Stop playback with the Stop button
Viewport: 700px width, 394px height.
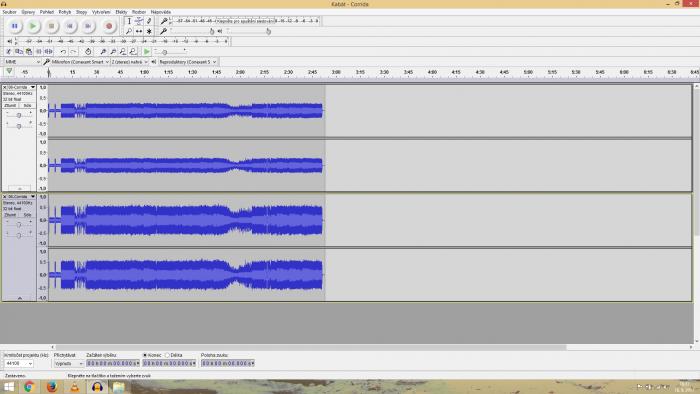click(x=51, y=26)
